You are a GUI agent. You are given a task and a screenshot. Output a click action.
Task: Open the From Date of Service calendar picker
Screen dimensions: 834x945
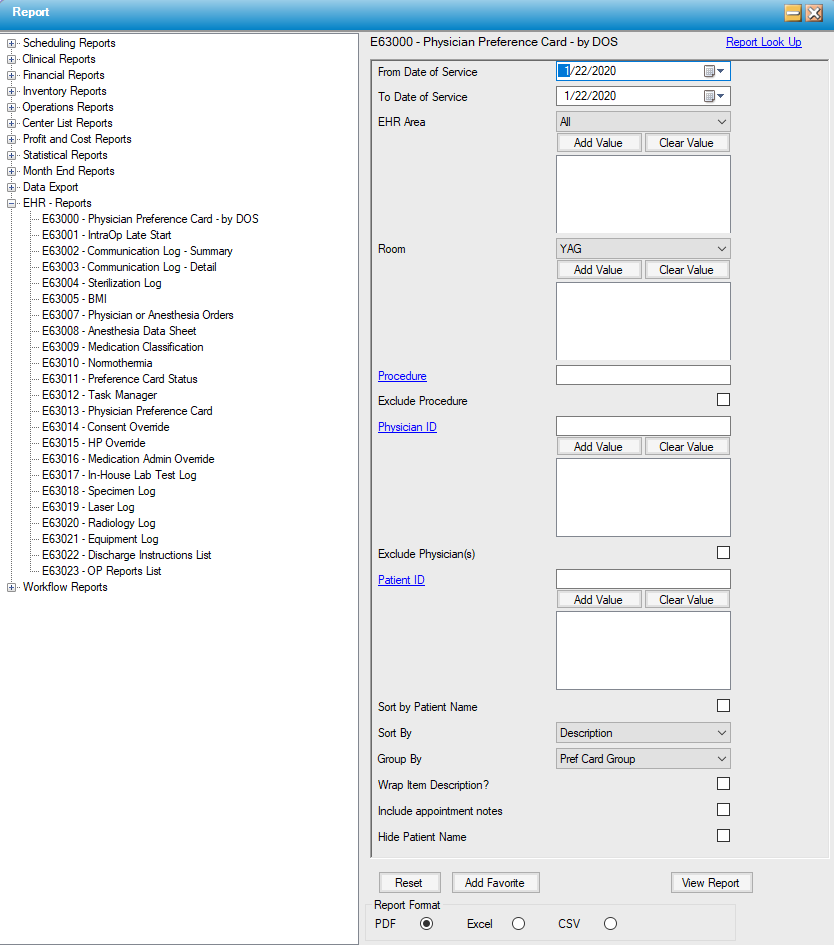[714, 71]
